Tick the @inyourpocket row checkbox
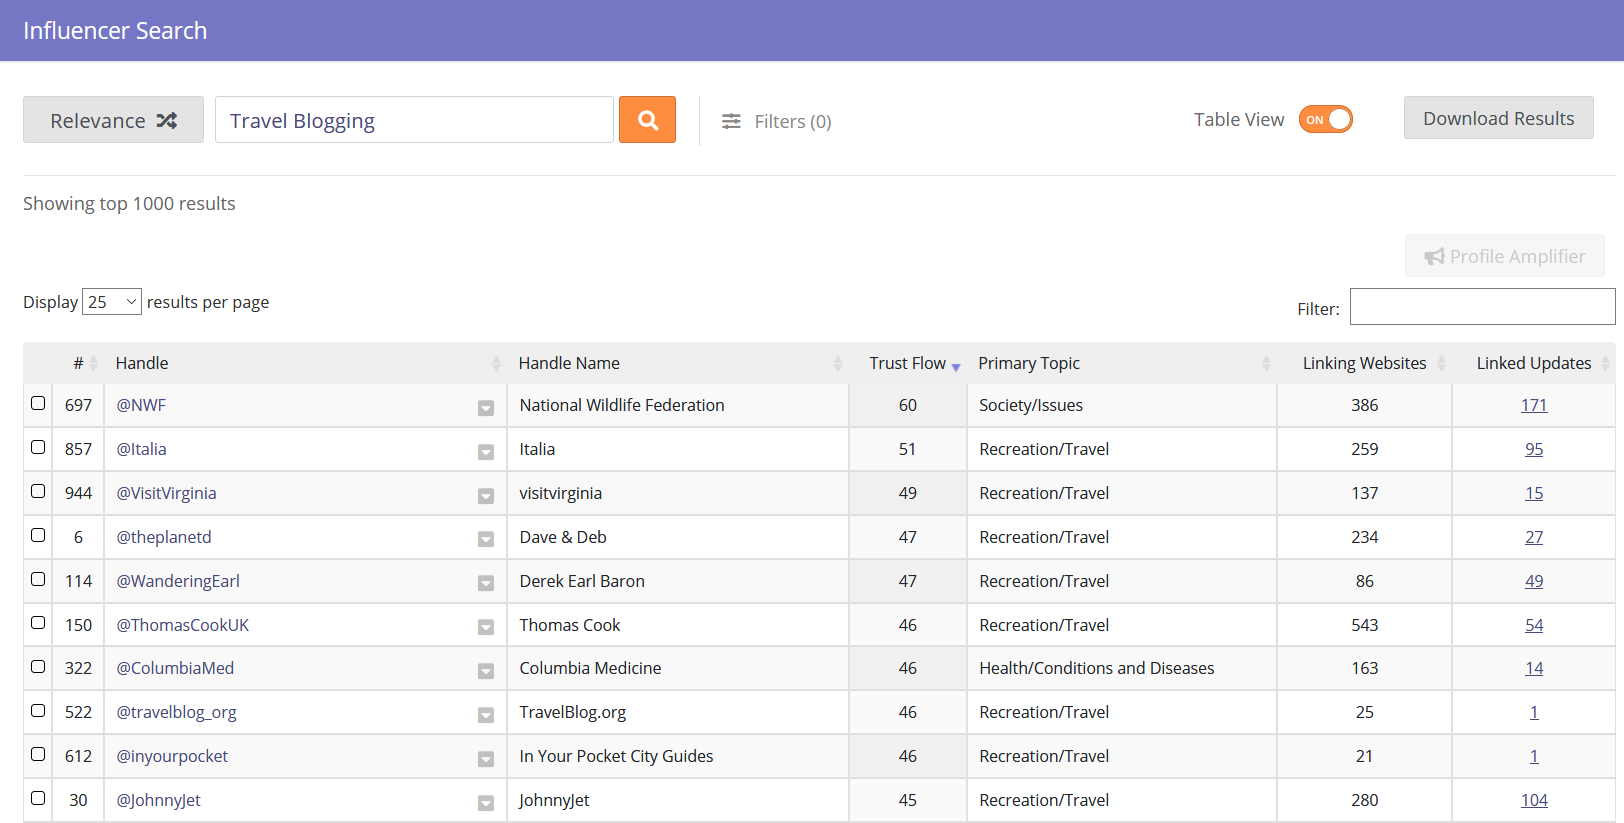Image resolution: width=1624 pixels, height=823 pixels. point(38,754)
